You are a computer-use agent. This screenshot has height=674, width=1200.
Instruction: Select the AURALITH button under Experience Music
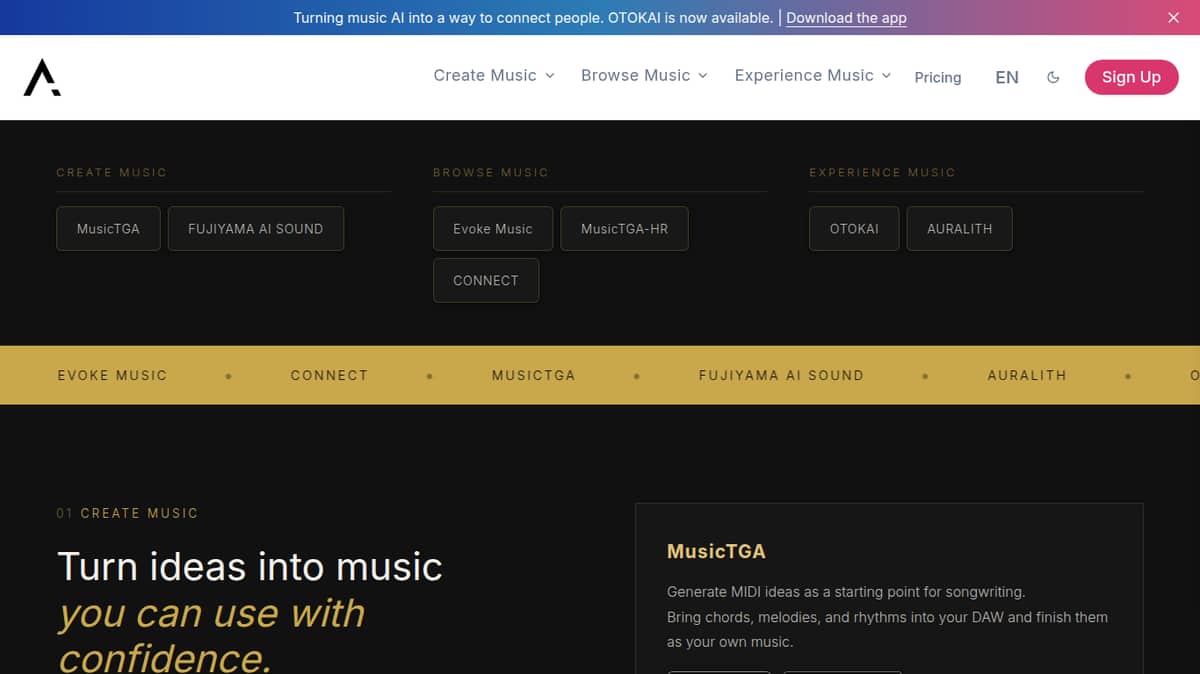(x=960, y=229)
